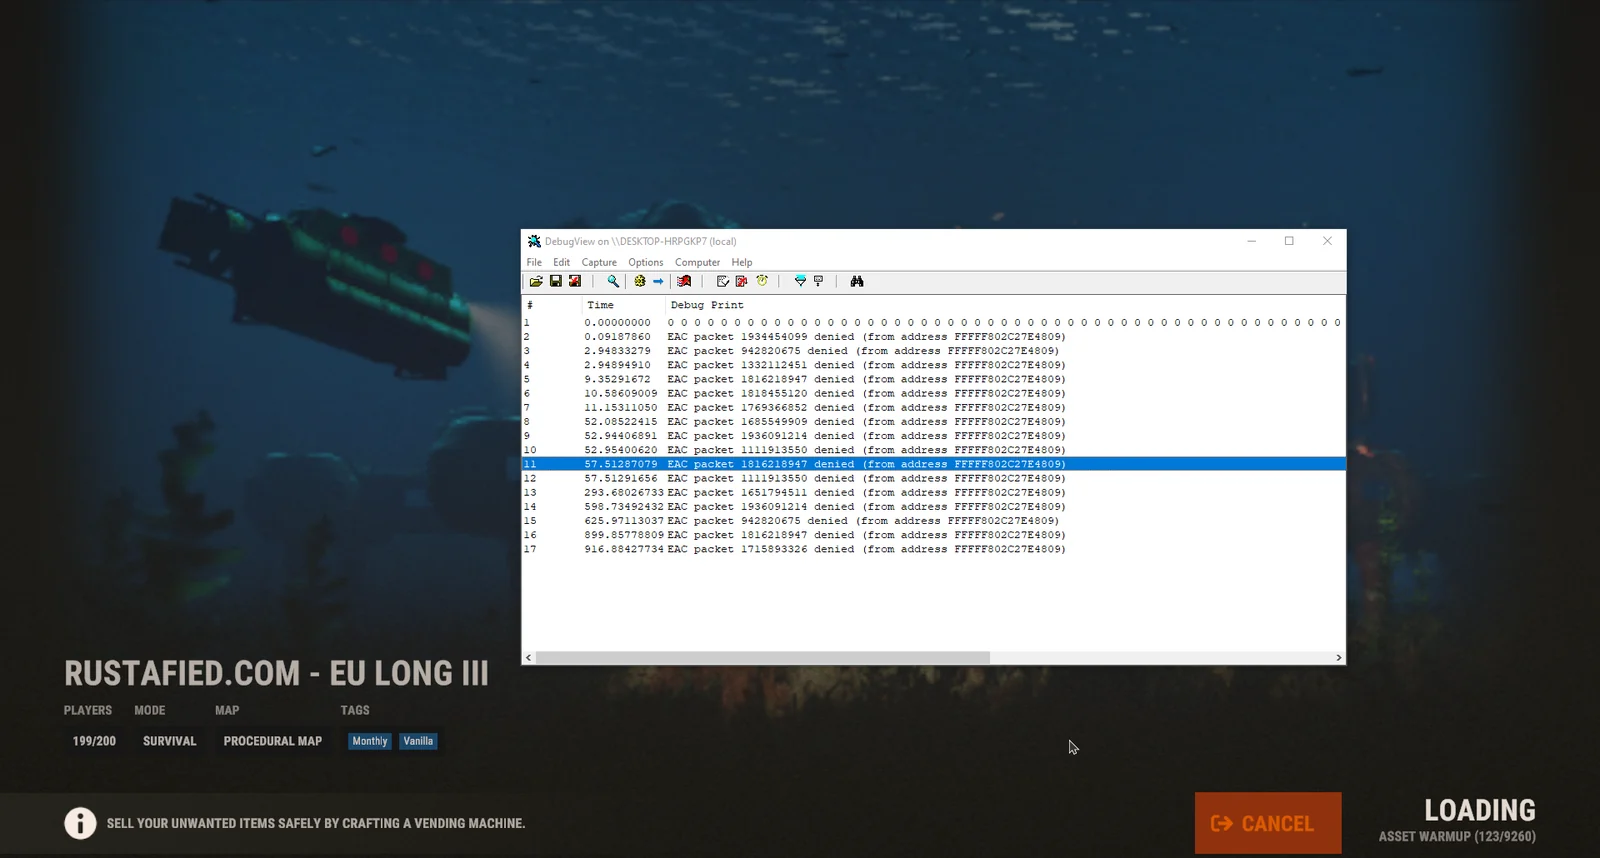Click the highlighted row timed 57.51287079
The width and height of the screenshot is (1600, 858).
(934, 464)
